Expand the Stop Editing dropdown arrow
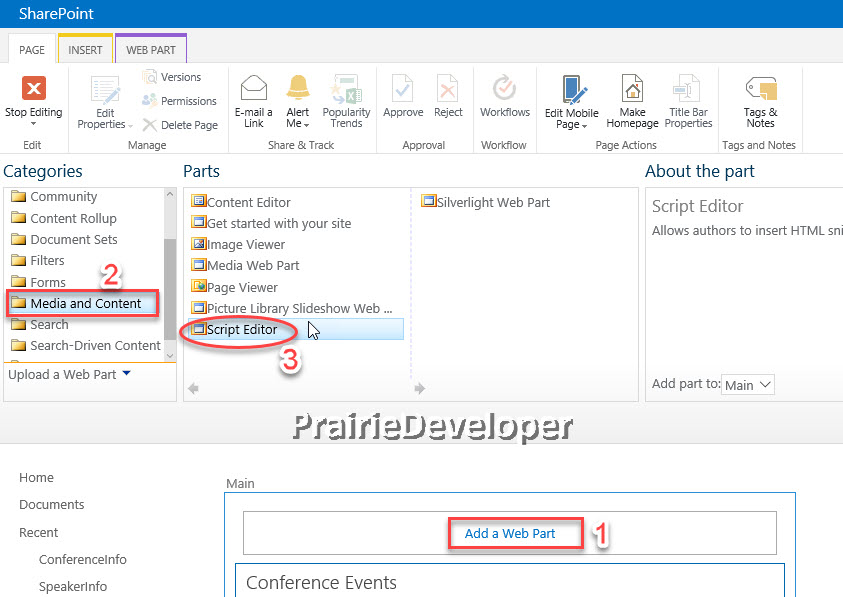This screenshot has height=597, width=843. tap(33, 124)
